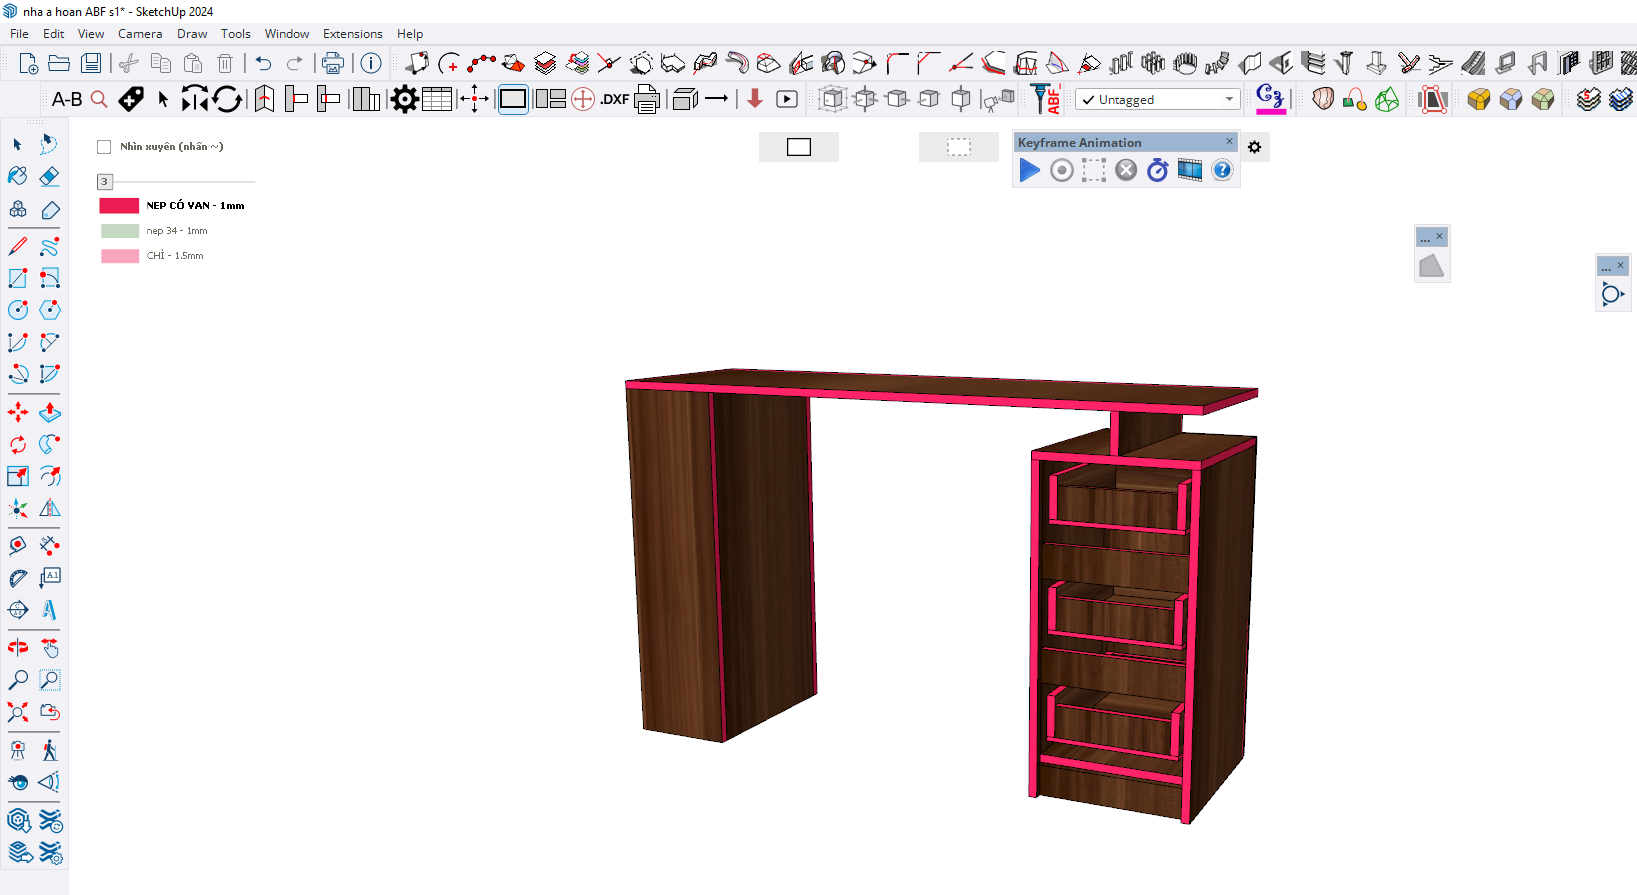This screenshot has width=1637, height=895.
Task: Select the nep 34 - 1mm label
Action: tap(177, 231)
